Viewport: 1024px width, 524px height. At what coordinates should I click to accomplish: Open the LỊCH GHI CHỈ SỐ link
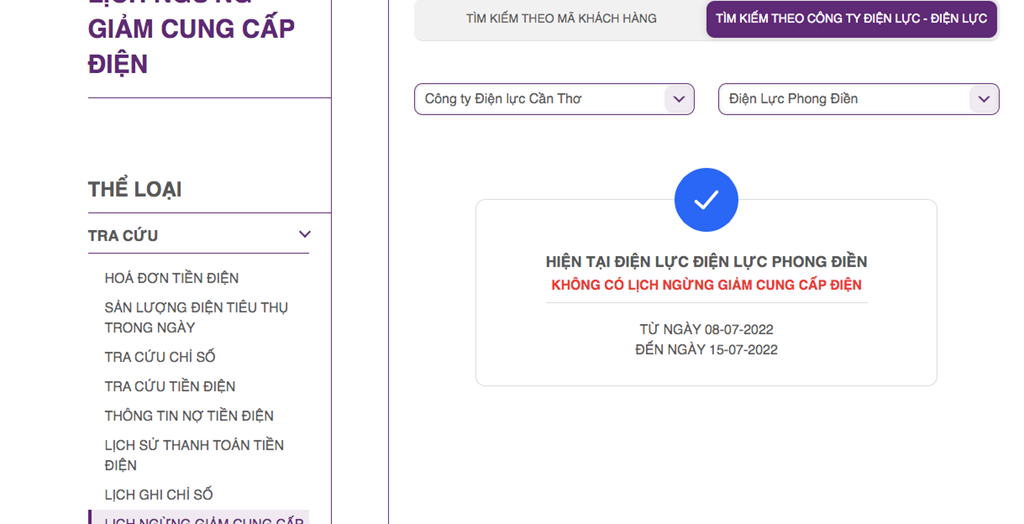(x=159, y=495)
